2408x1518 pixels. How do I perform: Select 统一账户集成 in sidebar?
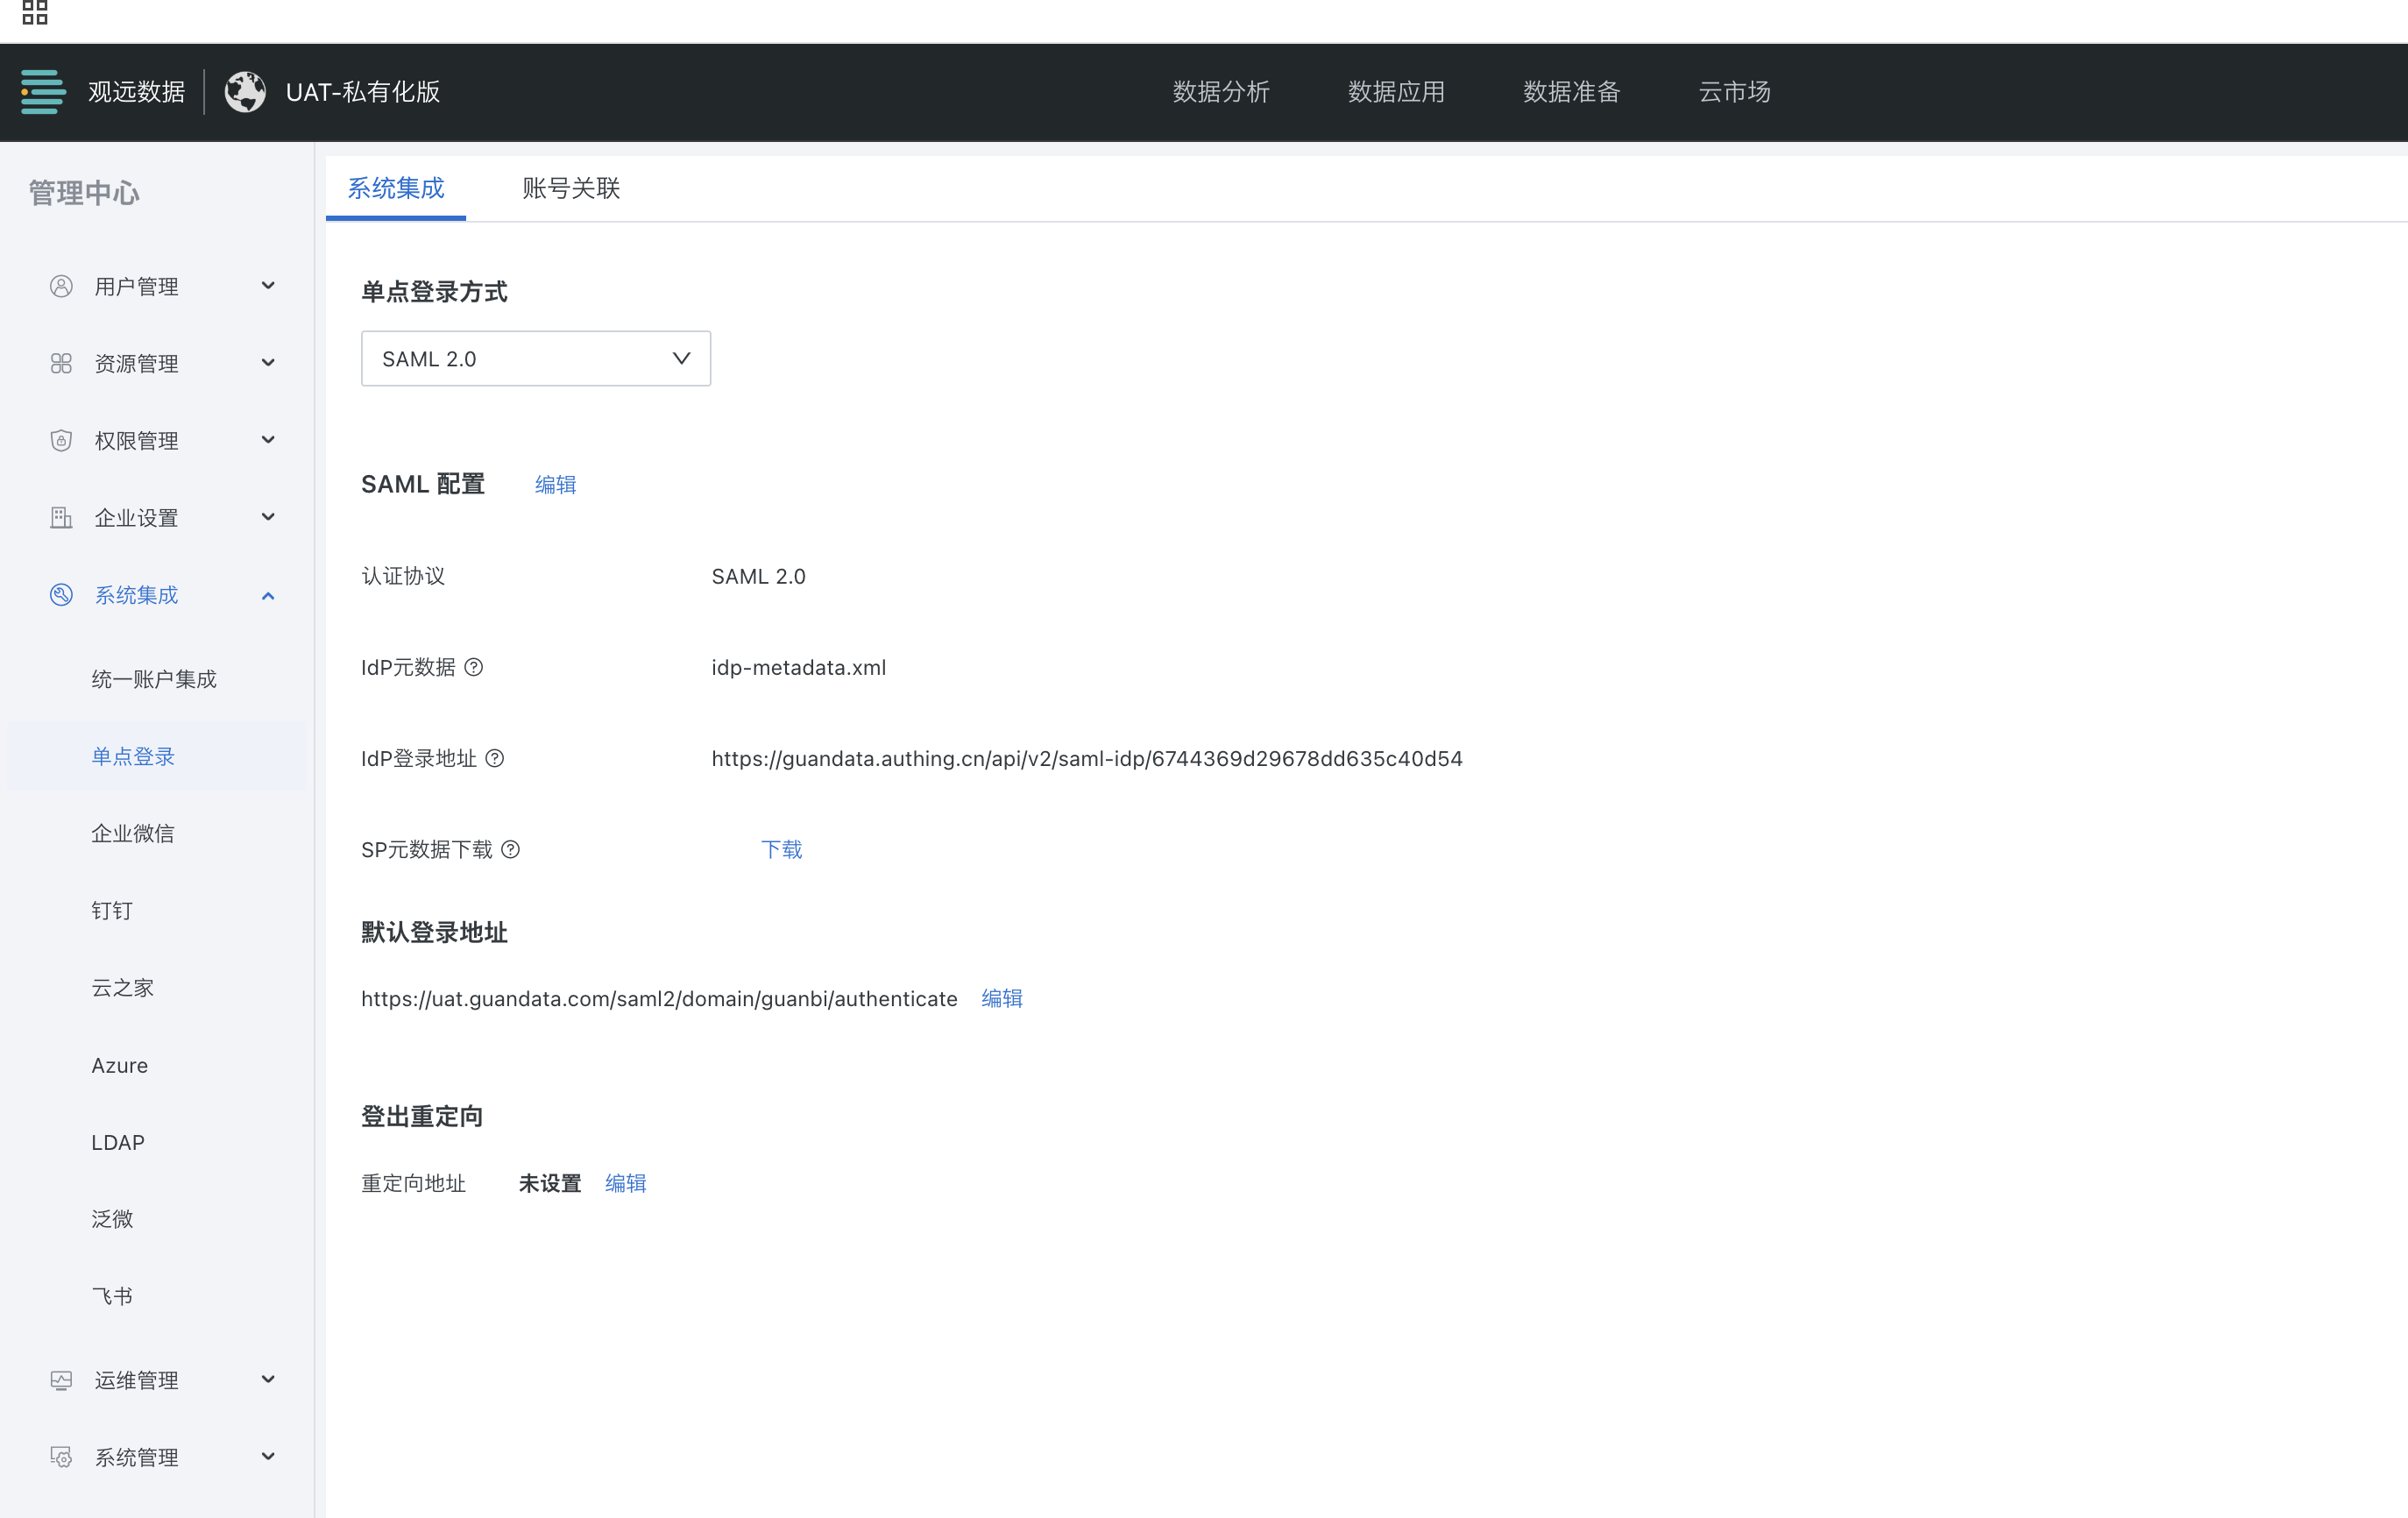click(x=154, y=680)
